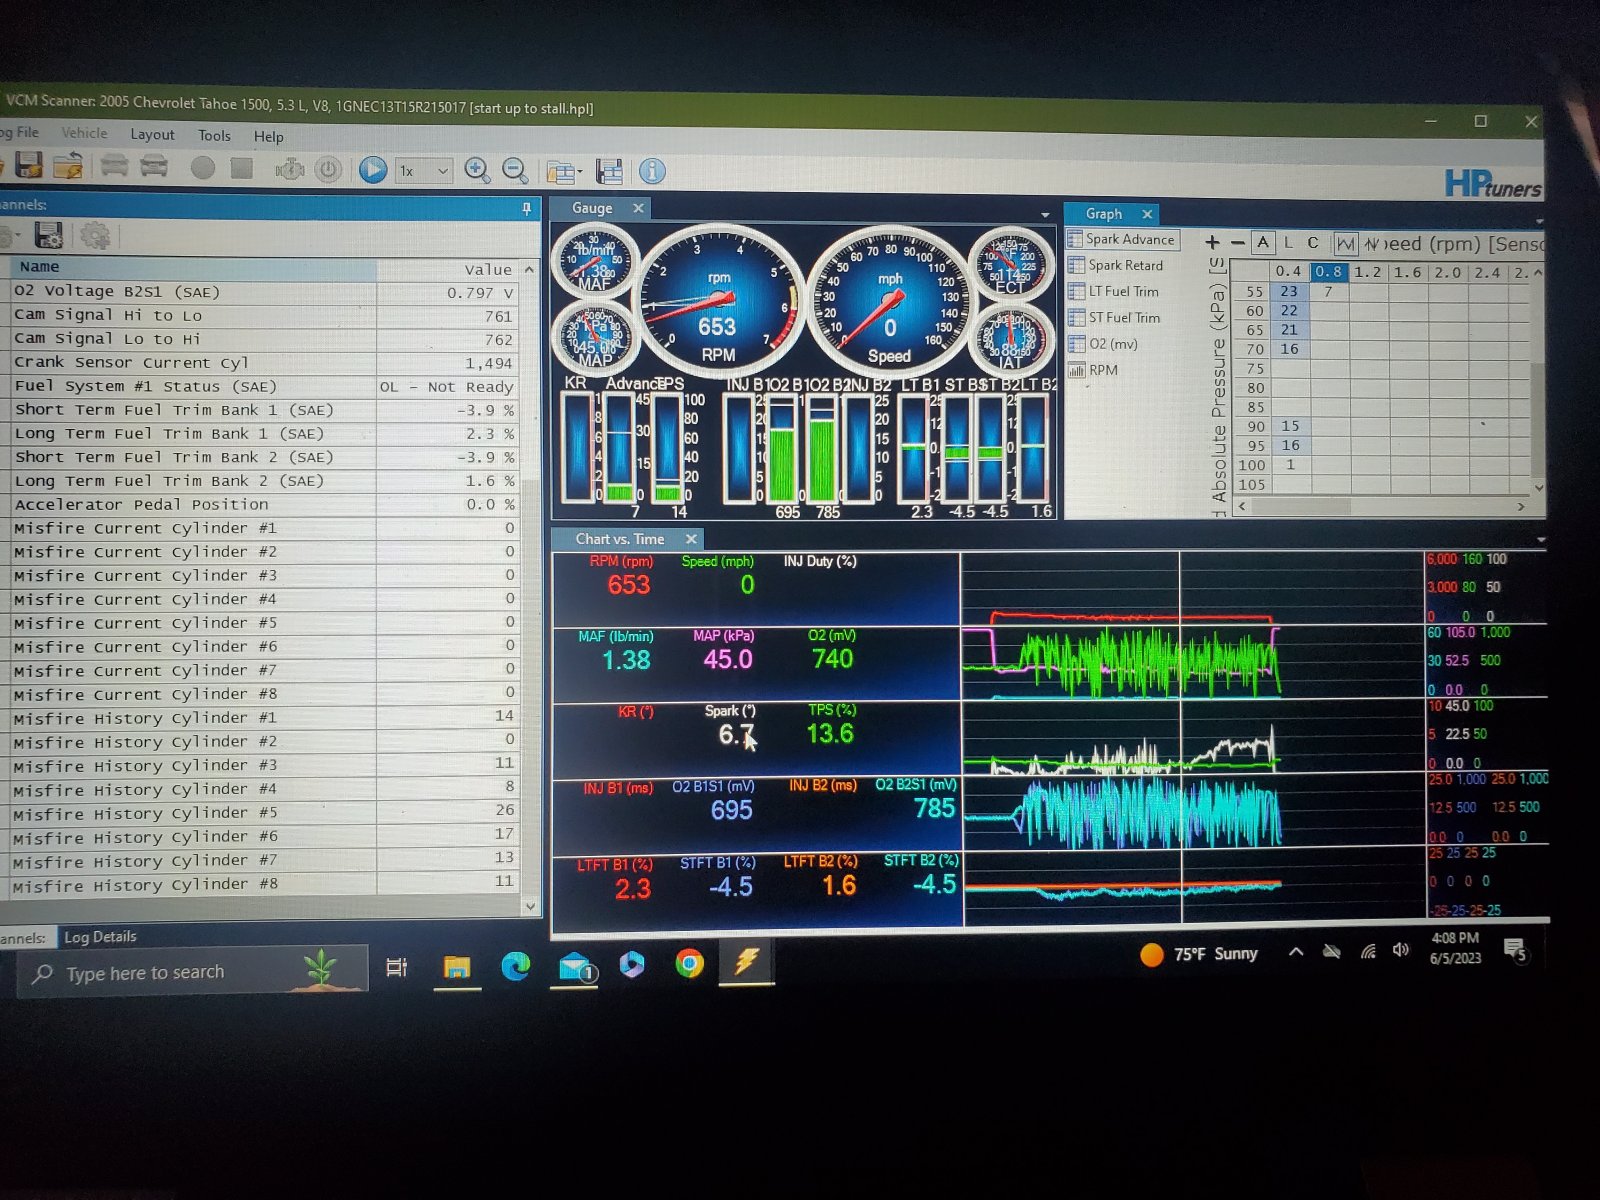Select Misfire History Cylinder #5 row
The image size is (1600, 1200).
pyautogui.click(x=264, y=812)
